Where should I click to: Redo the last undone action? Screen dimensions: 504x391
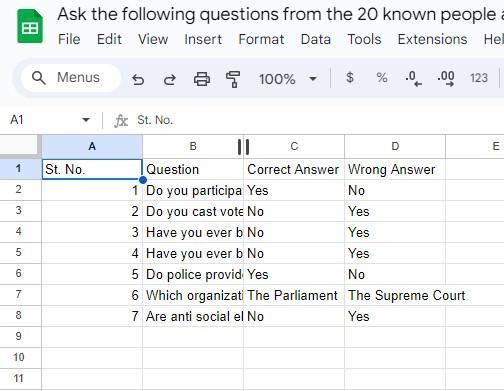pyautogui.click(x=170, y=80)
